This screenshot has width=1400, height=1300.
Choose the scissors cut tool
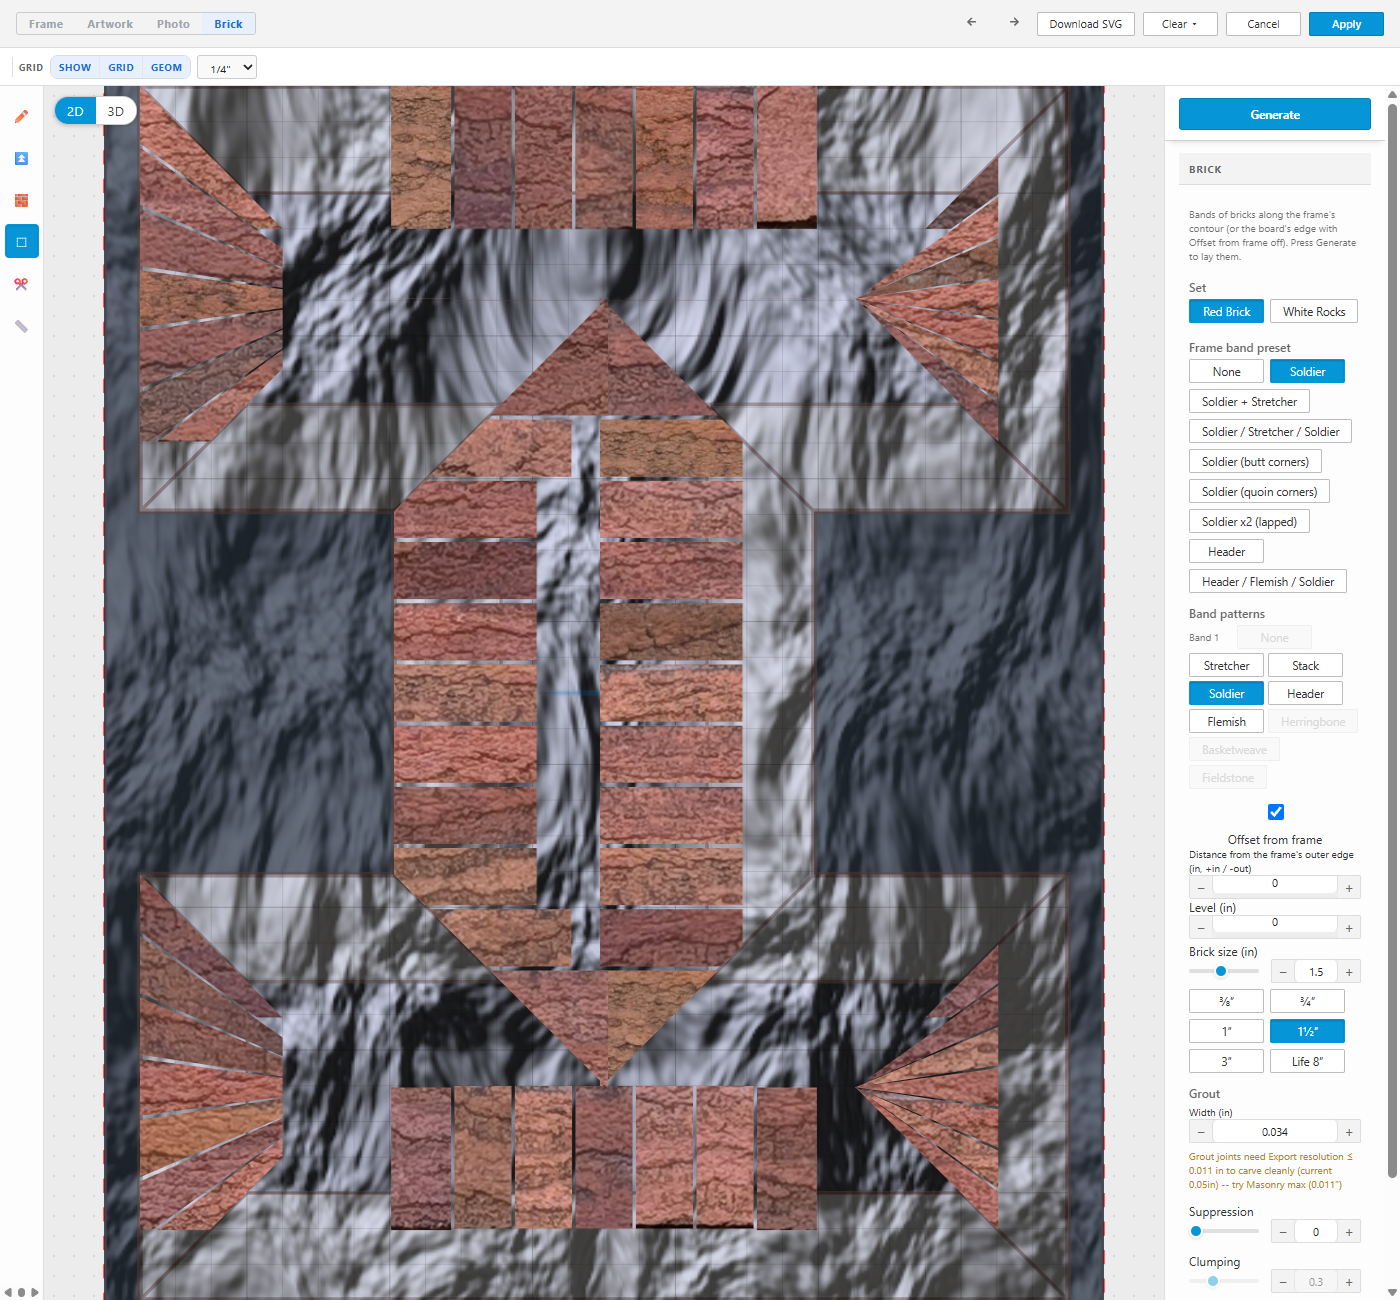tap(21, 284)
